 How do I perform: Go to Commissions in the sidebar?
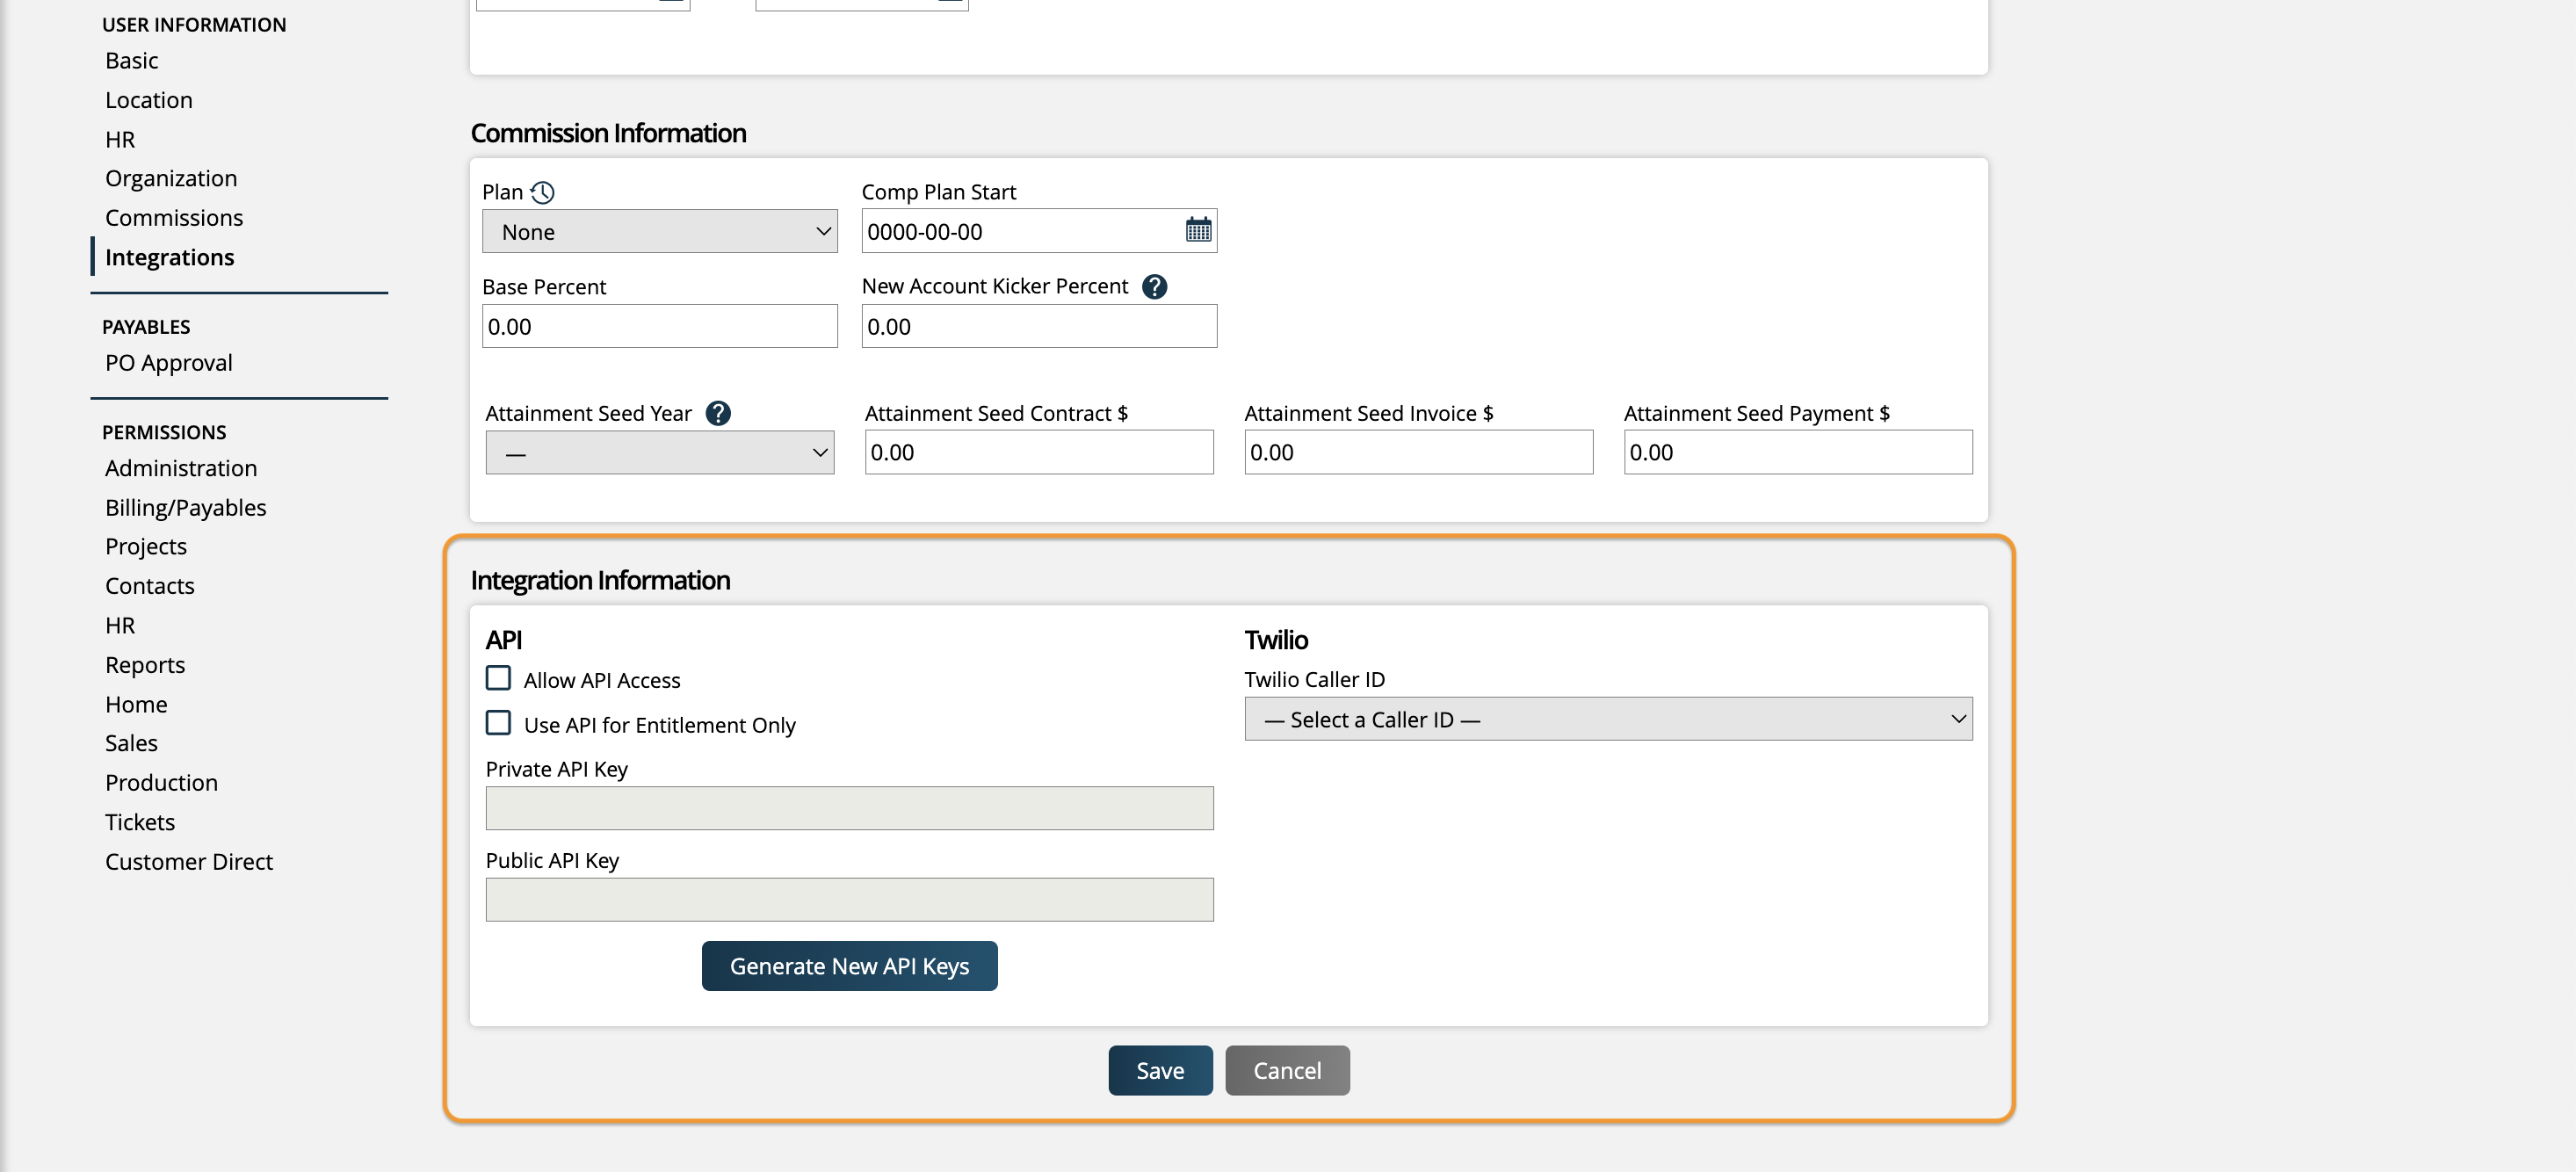(x=174, y=218)
